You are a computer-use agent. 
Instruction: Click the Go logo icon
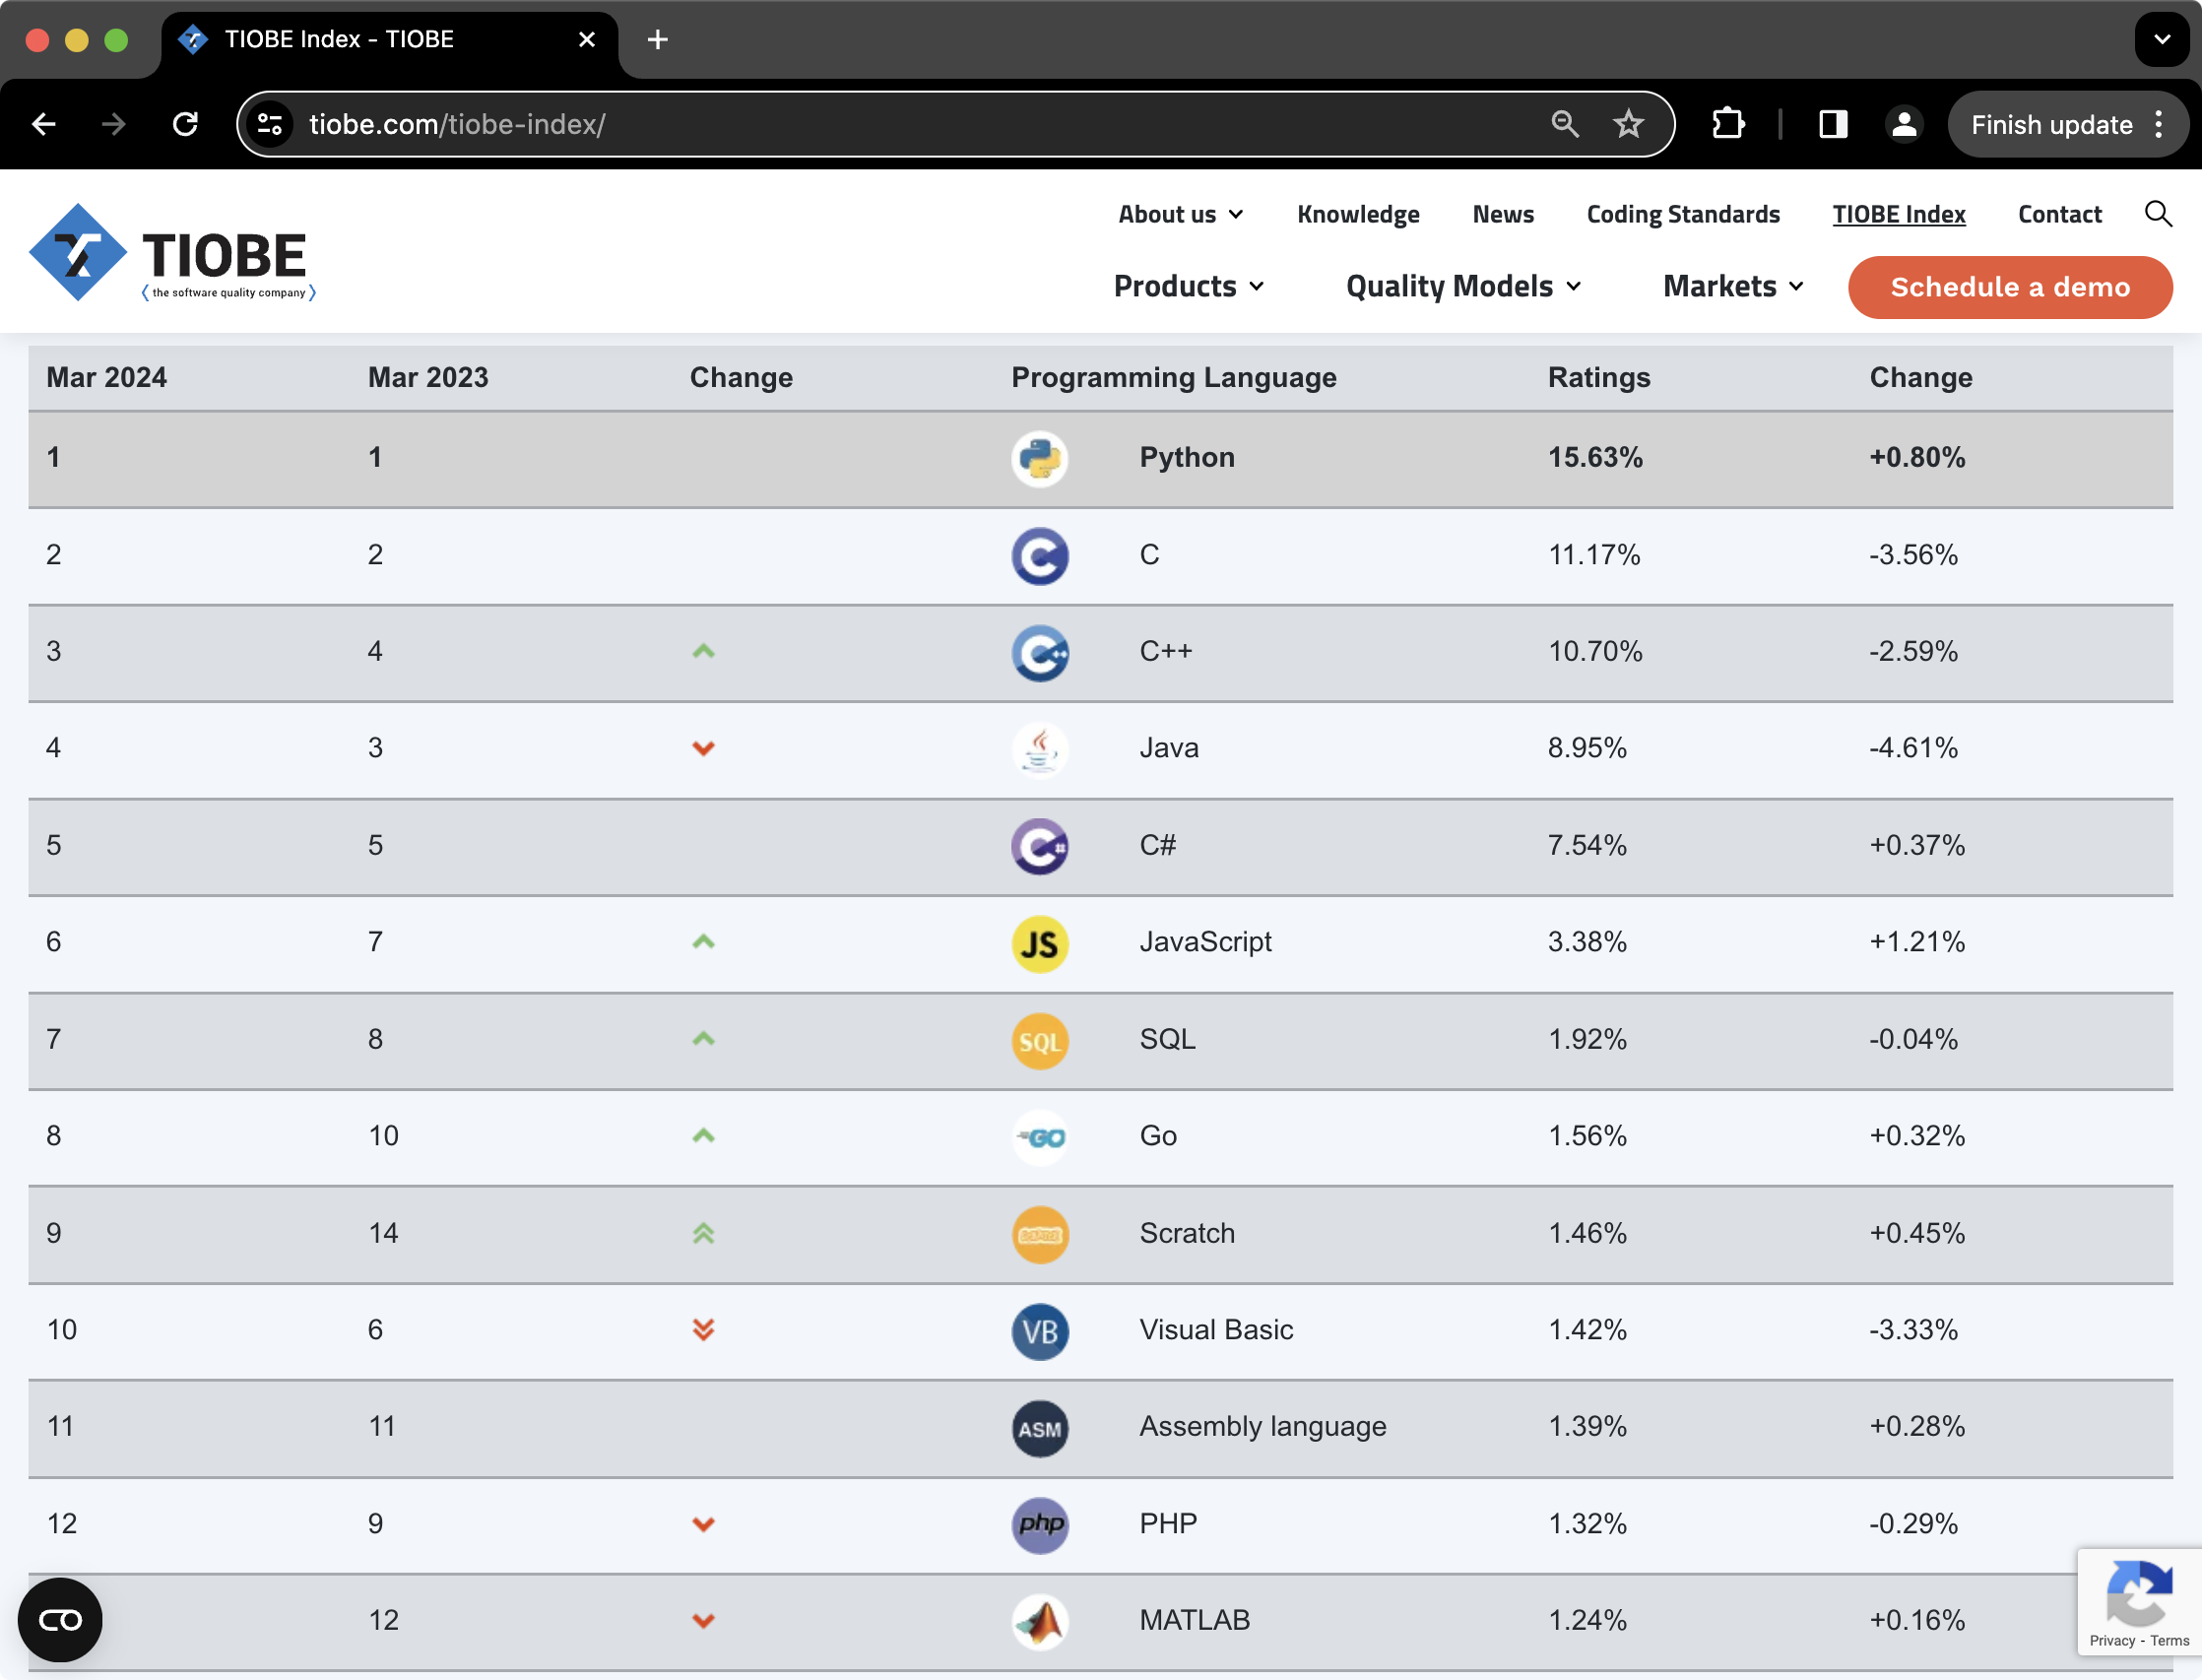pyautogui.click(x=1040, y=1138)
